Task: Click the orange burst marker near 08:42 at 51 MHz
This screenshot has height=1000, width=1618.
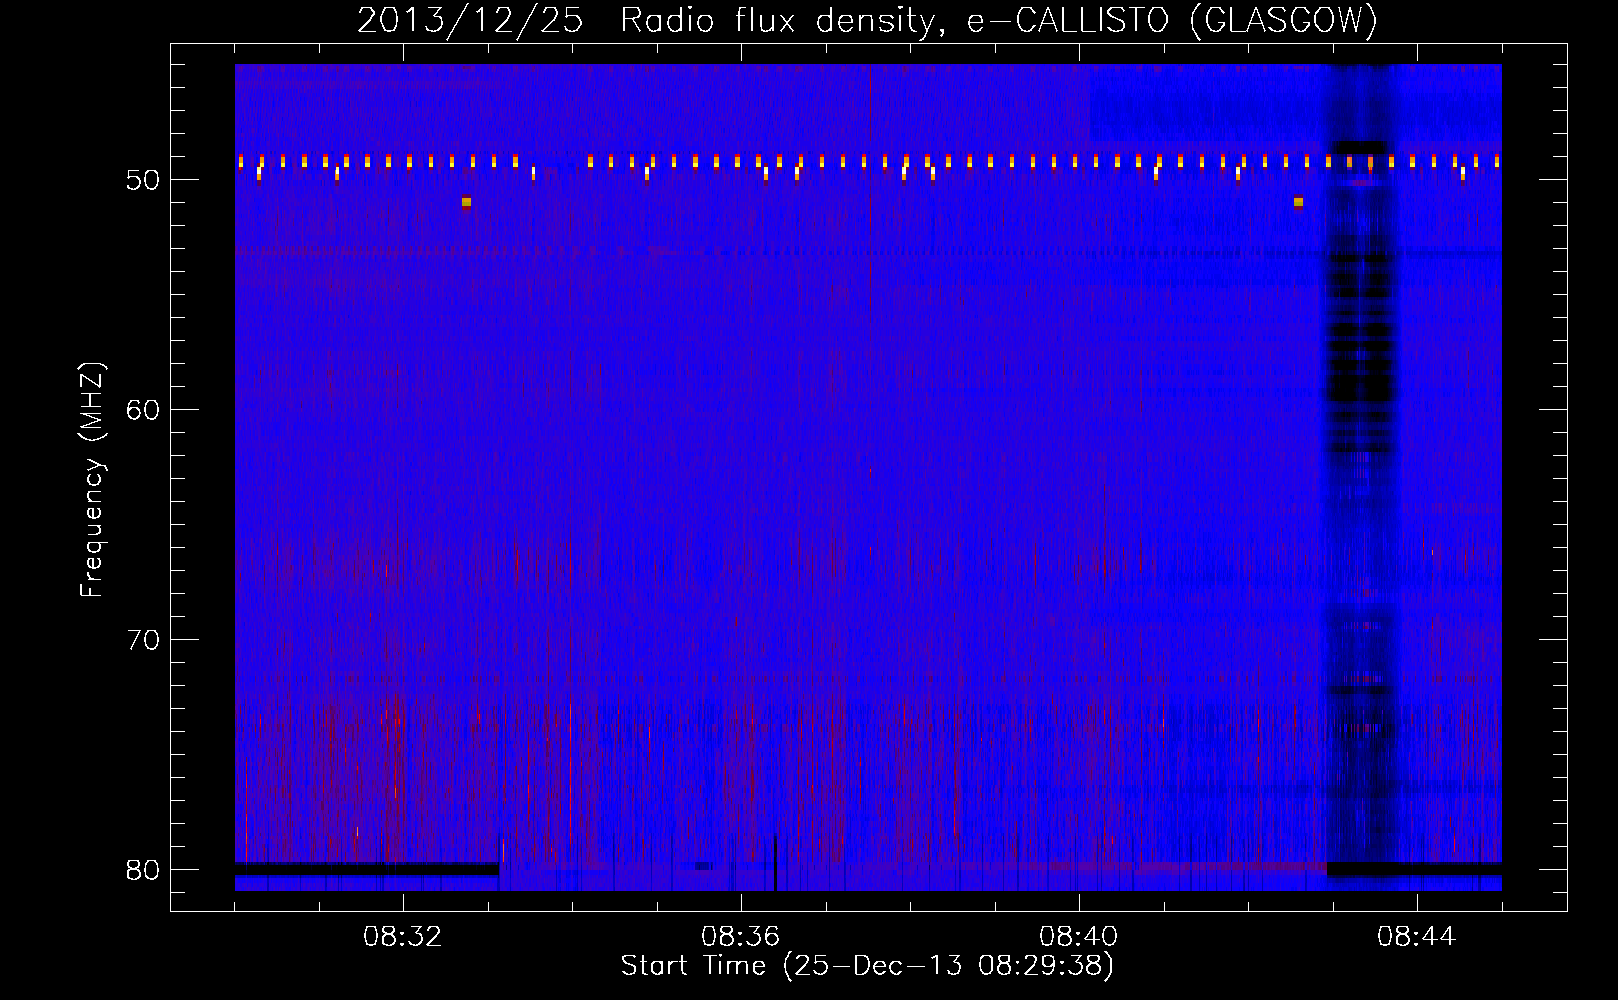Action: point(1298,202)
